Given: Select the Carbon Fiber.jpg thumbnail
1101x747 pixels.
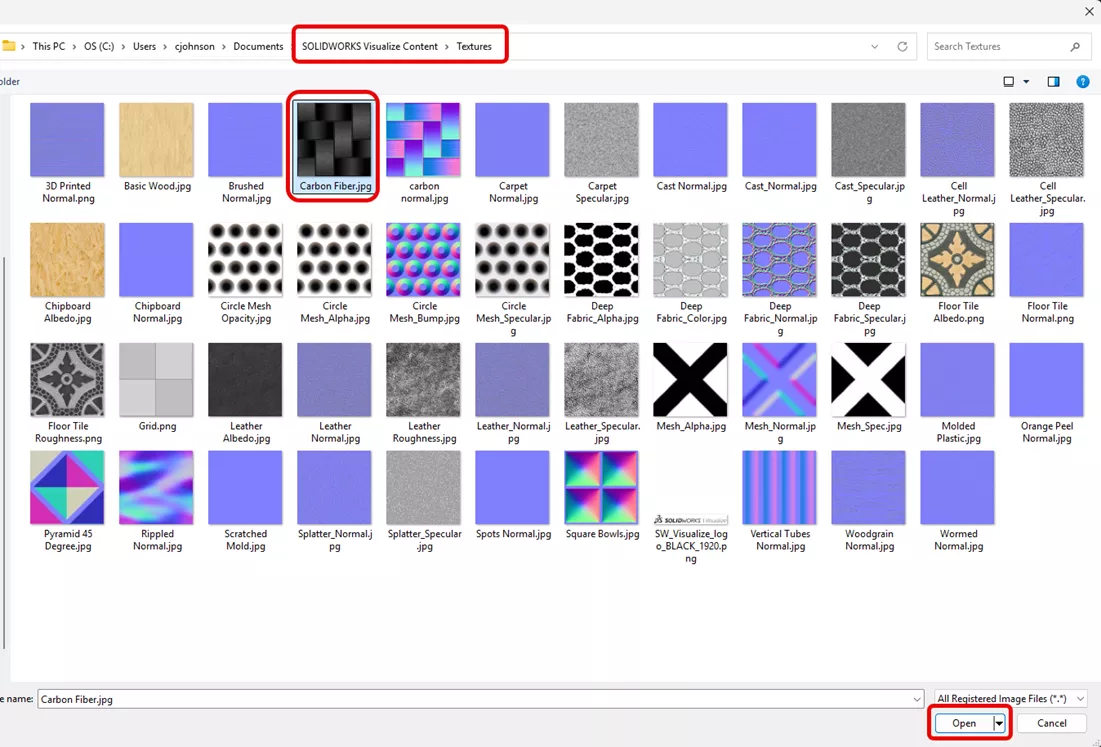Looking at the screenshot, I should [334, 140].
